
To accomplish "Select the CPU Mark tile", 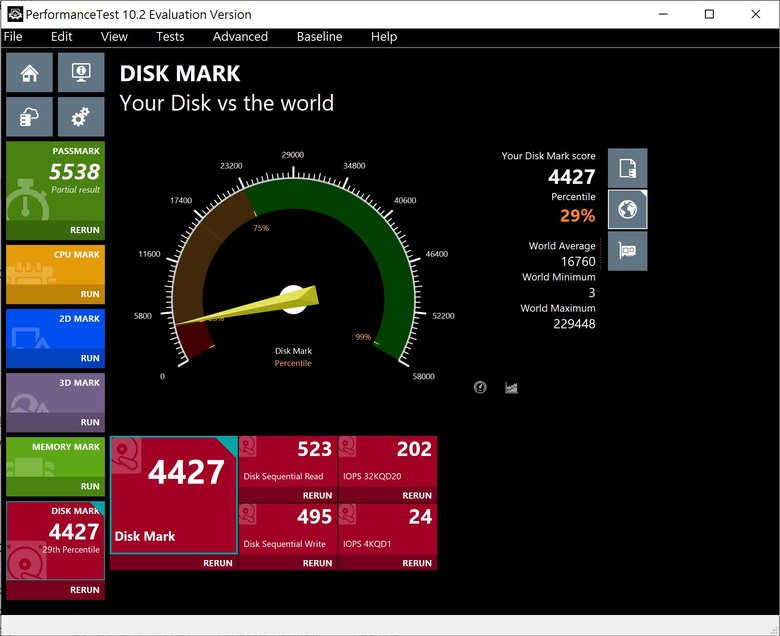I will pyautogui.click(x=55, y=265).
